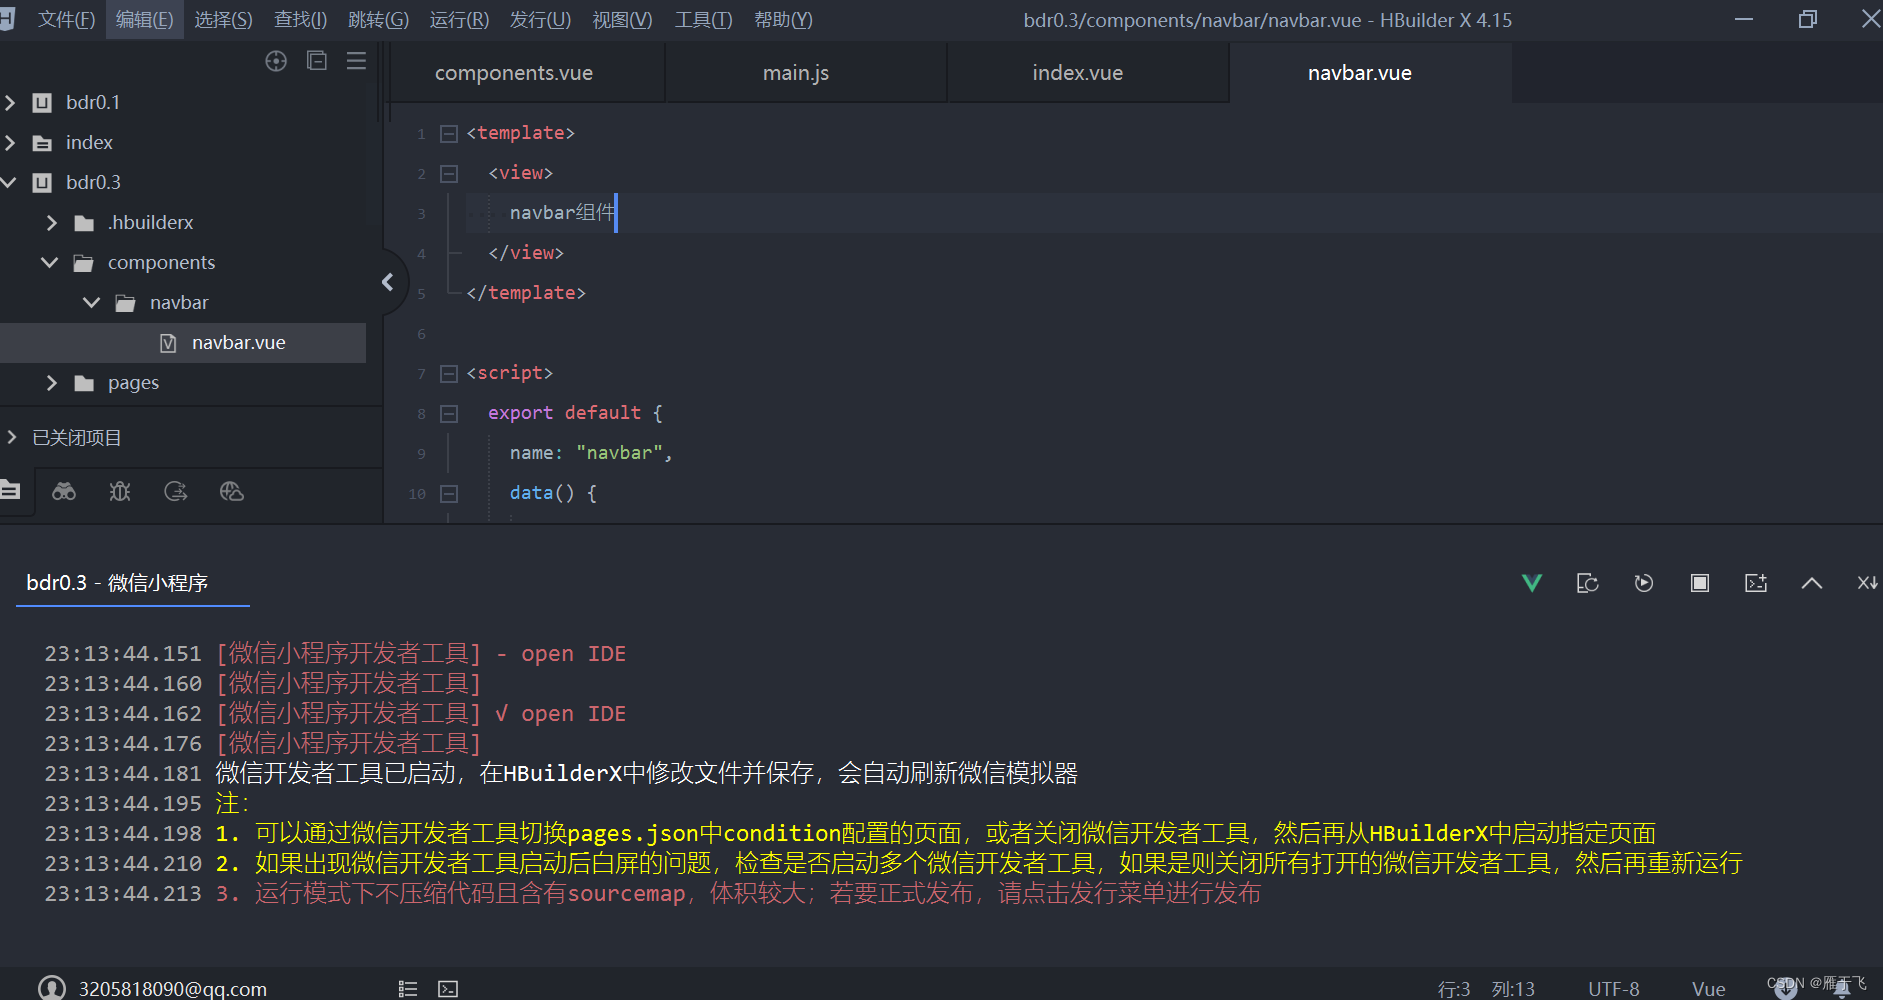Fold the script block on line 7
Screen dimensions: 1883x1000
point(449,373)
